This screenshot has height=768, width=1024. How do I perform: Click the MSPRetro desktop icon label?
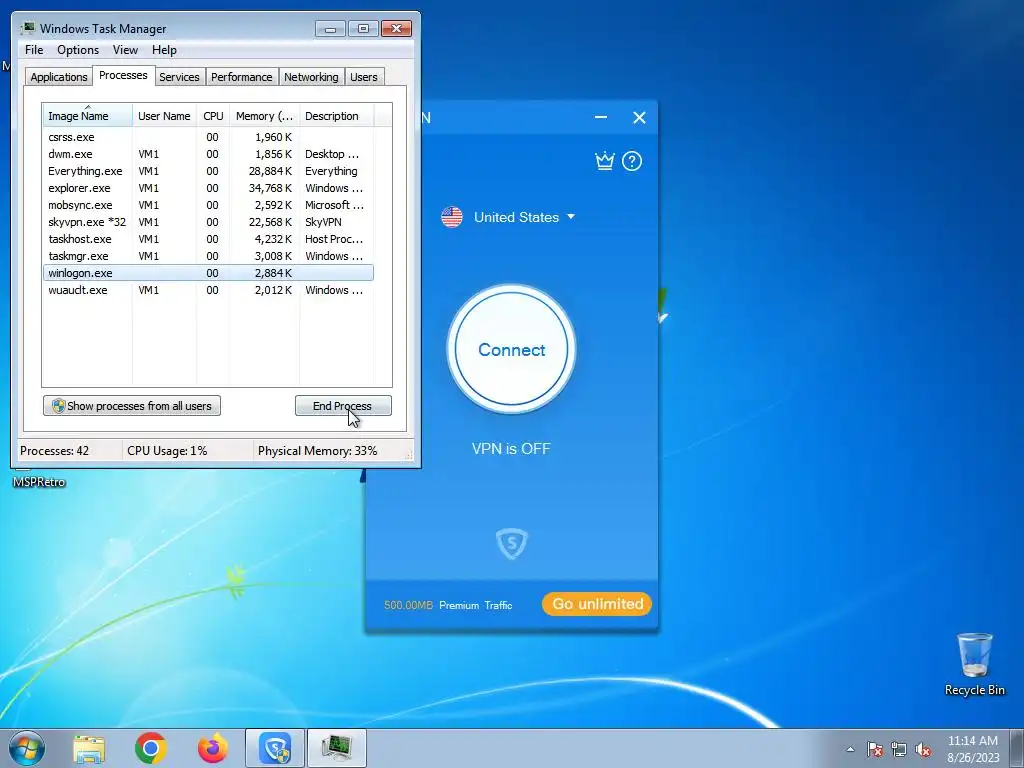point(39,482)
